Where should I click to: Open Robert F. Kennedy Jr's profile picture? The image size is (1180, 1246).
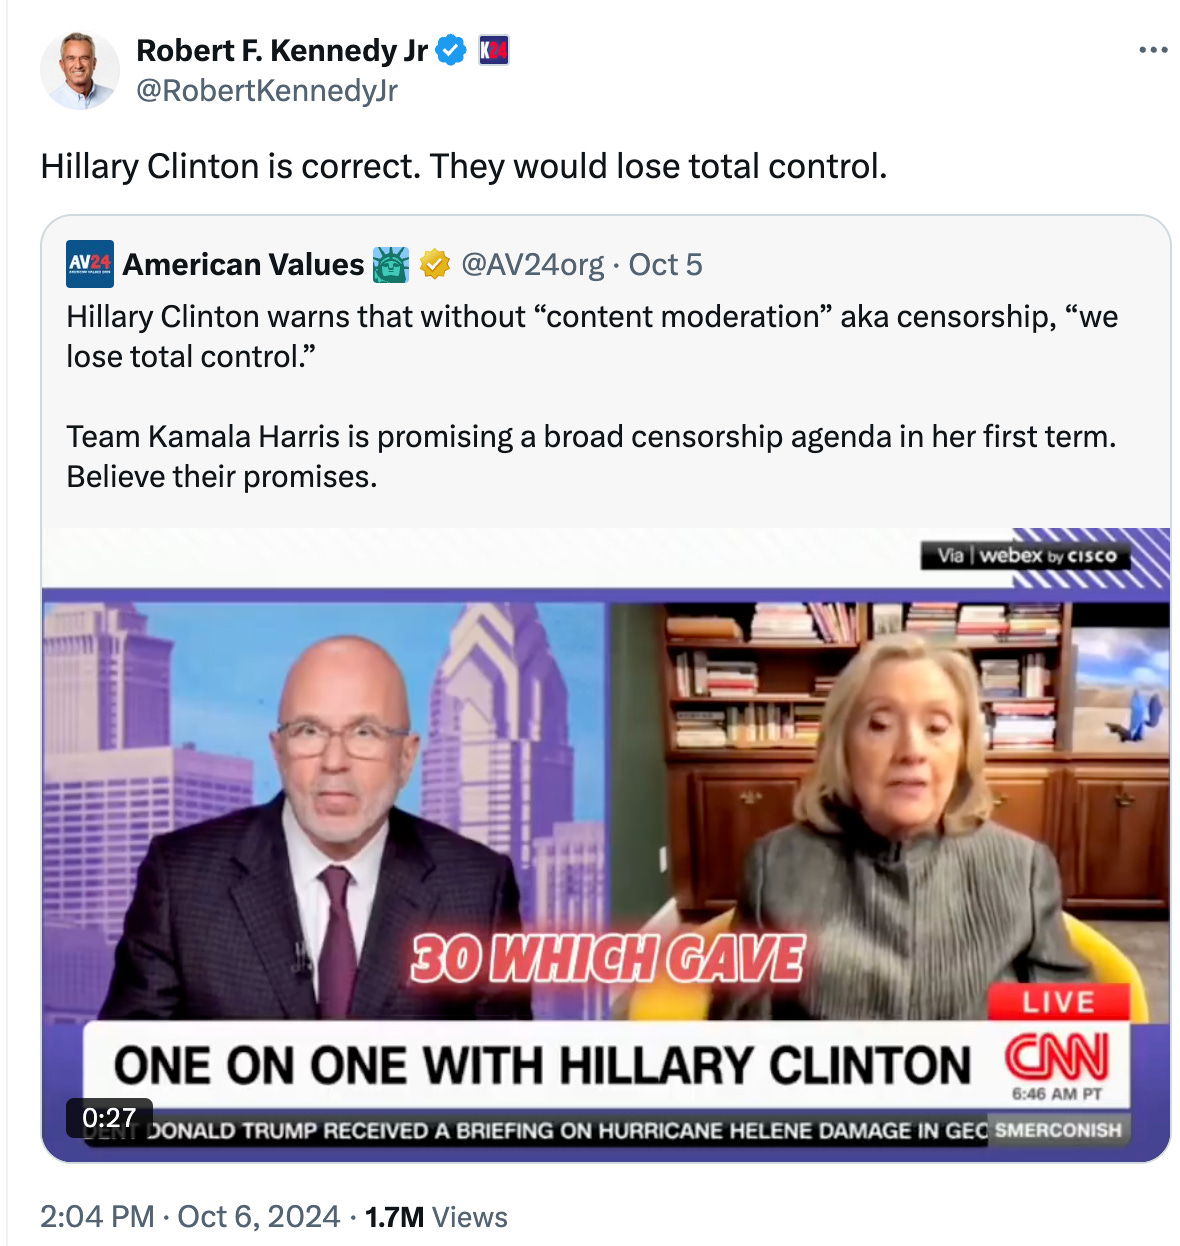pyautogui.click(x=80, y=70)
